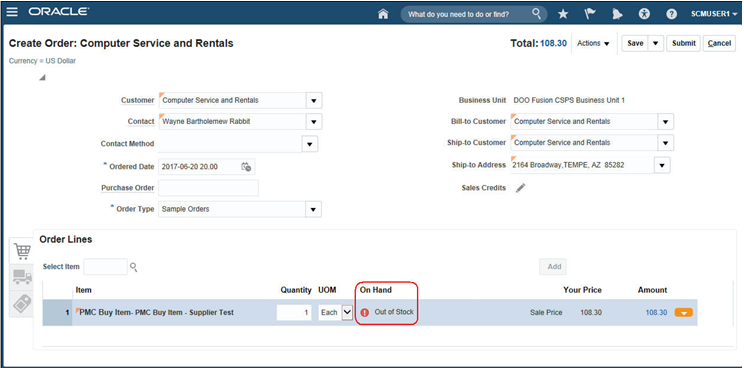
Task: Select the truck Shipment Details tab
Action: point(22,277)
